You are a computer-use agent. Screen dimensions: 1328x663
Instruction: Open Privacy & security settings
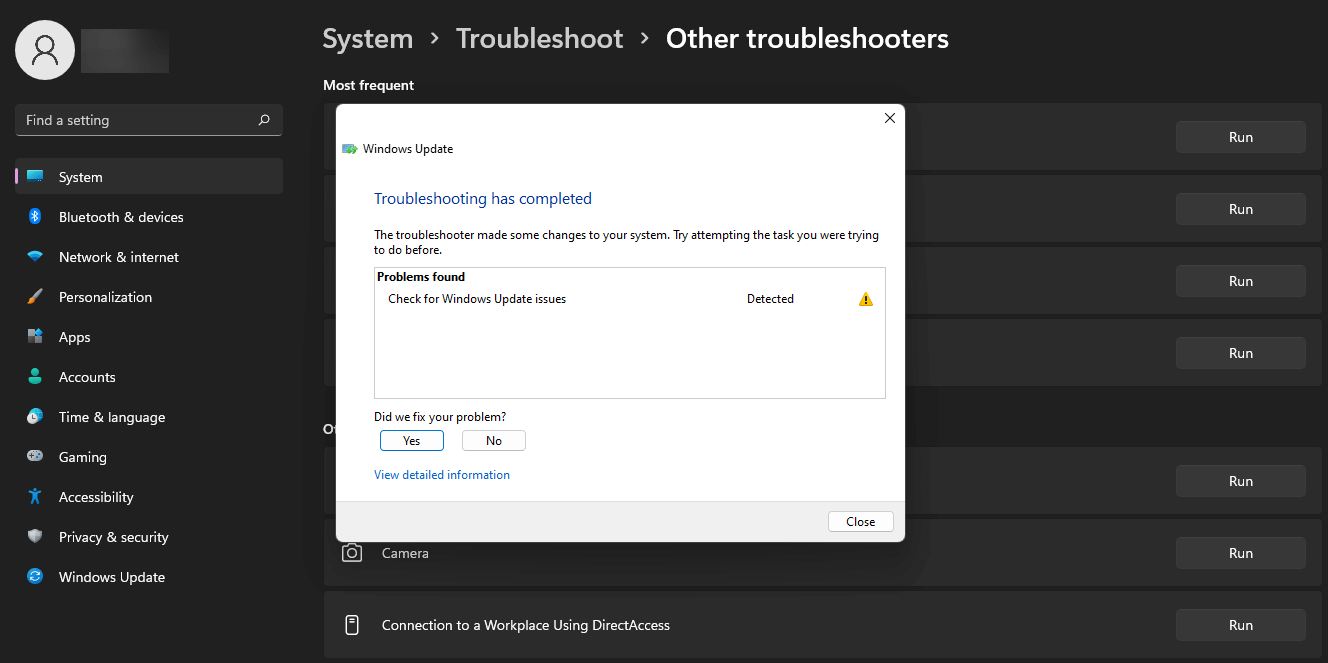click(x=149, y=537)
